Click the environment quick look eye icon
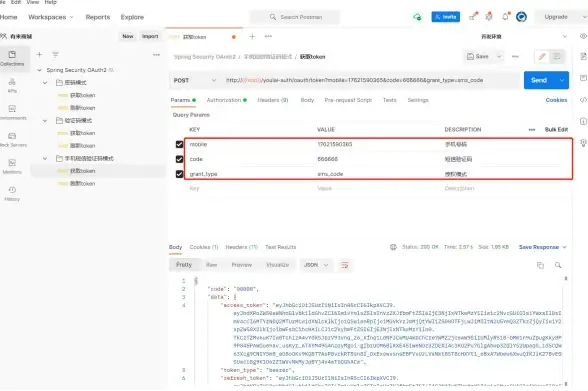The image size is (588, 391). [x=583, y=36]
